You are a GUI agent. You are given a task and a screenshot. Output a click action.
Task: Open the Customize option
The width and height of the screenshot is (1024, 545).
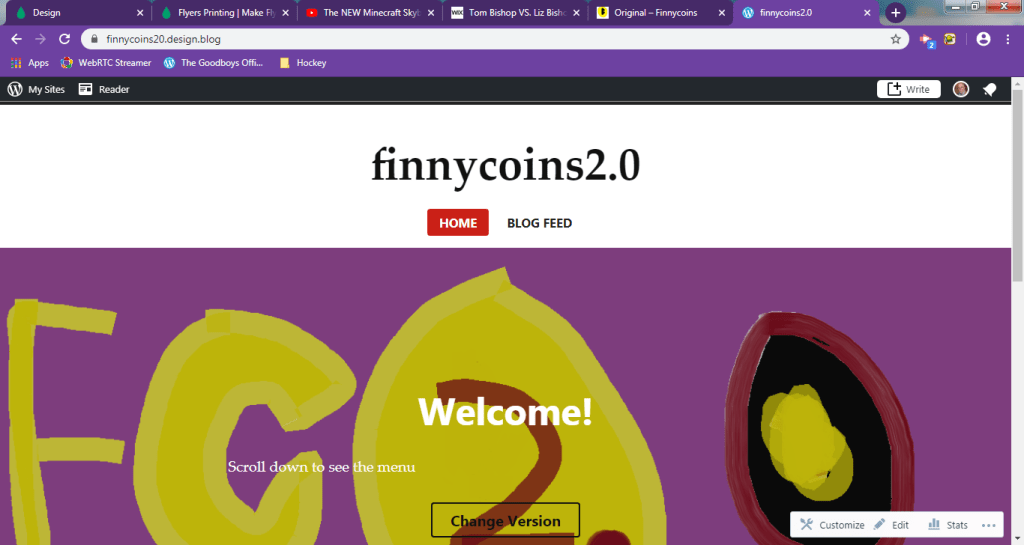[x=832, y=525]
